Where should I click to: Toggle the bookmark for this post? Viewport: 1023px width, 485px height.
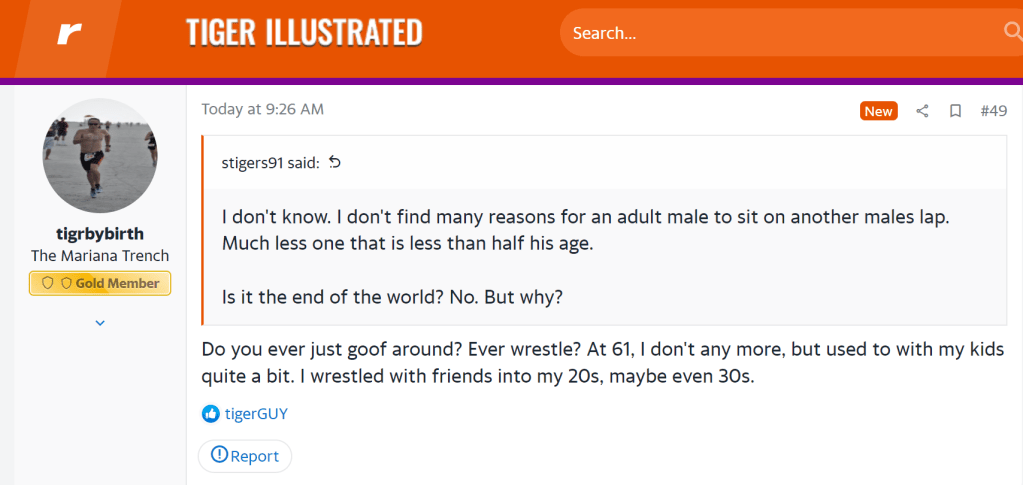click(x=955, y=111)
